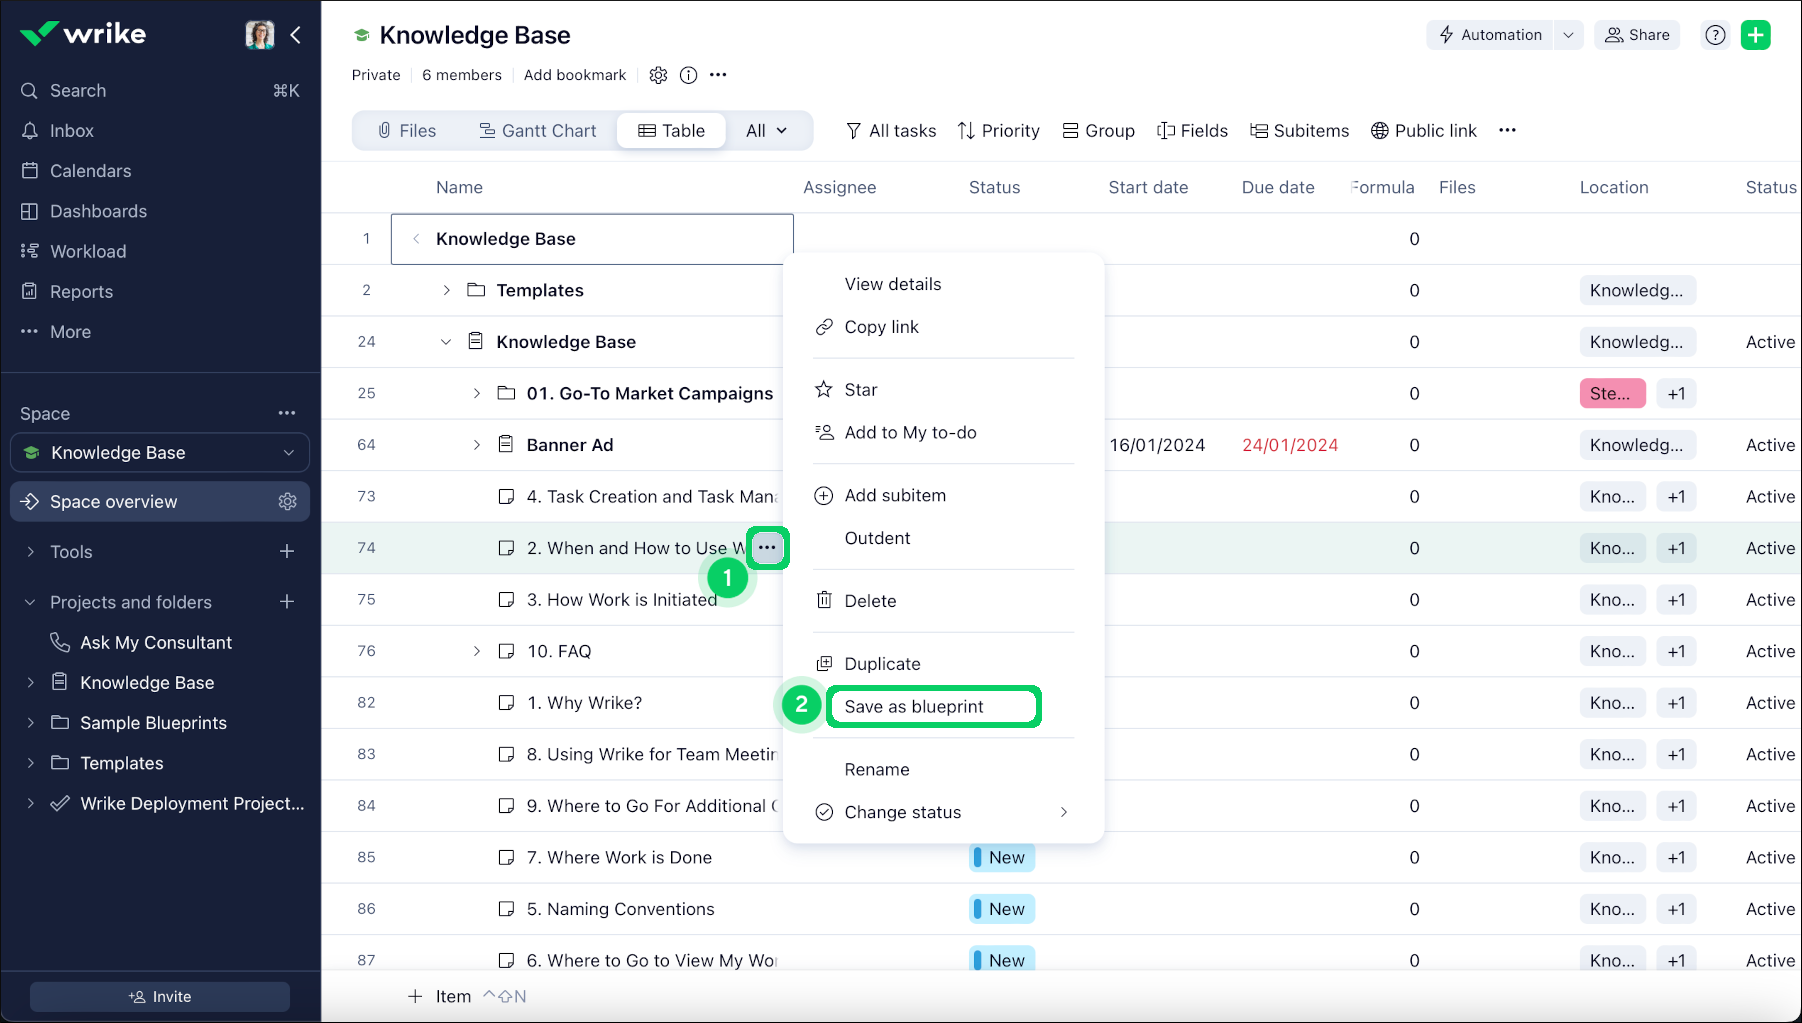Click the green plus create button
The width and height of the screenshot is (1802, 1023).
click(1755, 35)
